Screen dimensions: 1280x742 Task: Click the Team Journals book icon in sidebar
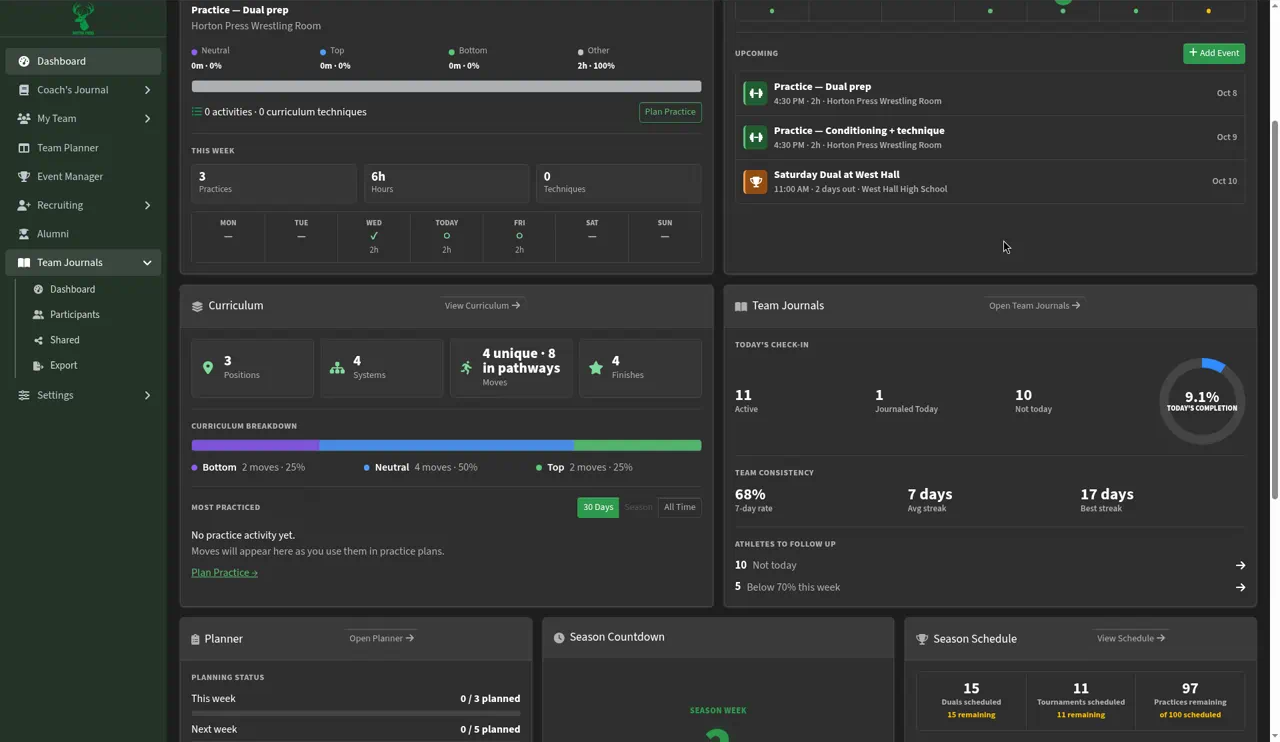point(24,263)
